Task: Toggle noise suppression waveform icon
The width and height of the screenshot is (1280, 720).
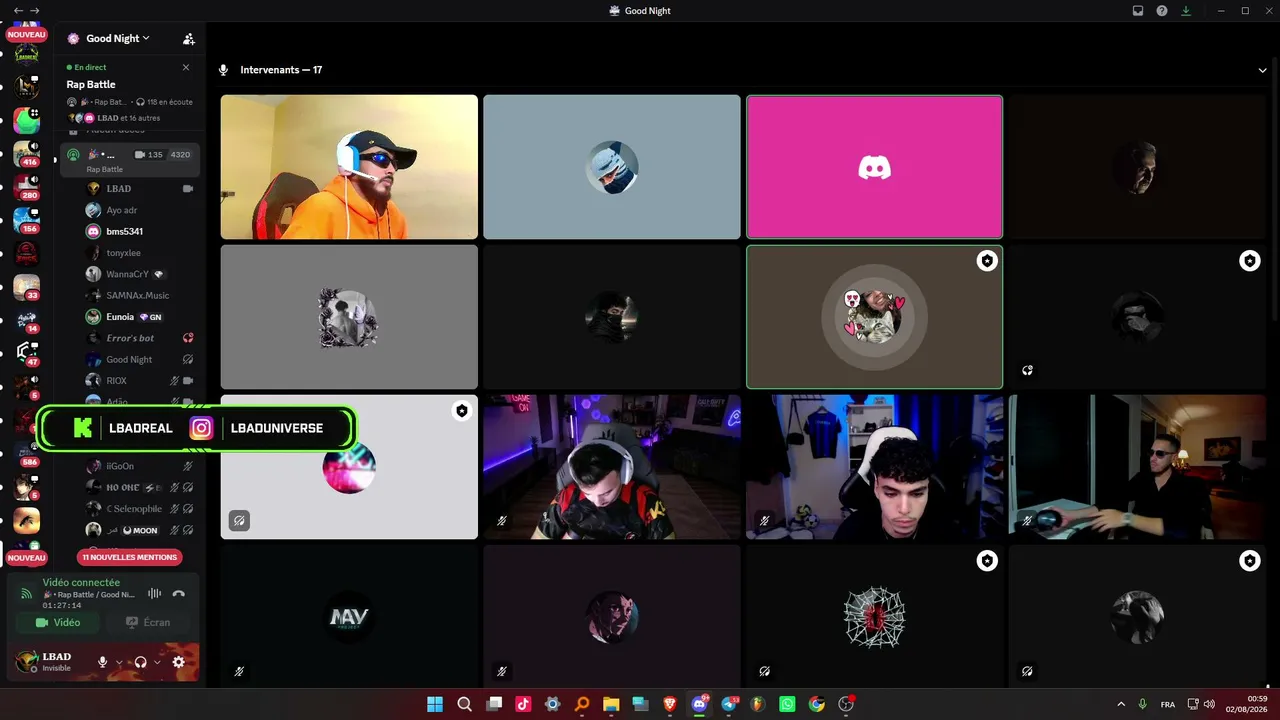Action: tap(155, 593)
